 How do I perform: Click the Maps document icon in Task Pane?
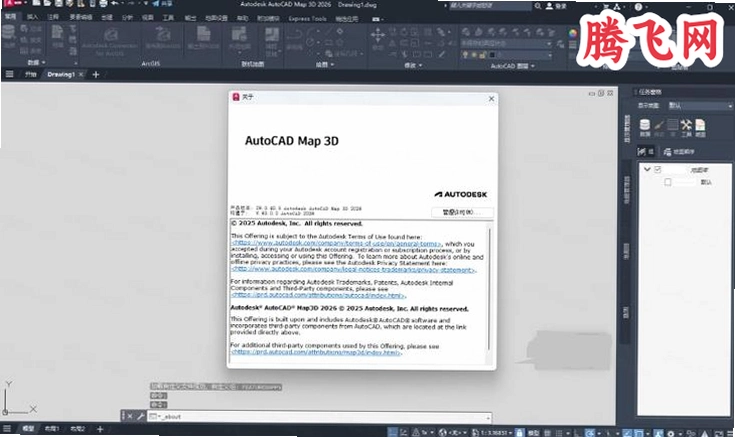(700, 125)
